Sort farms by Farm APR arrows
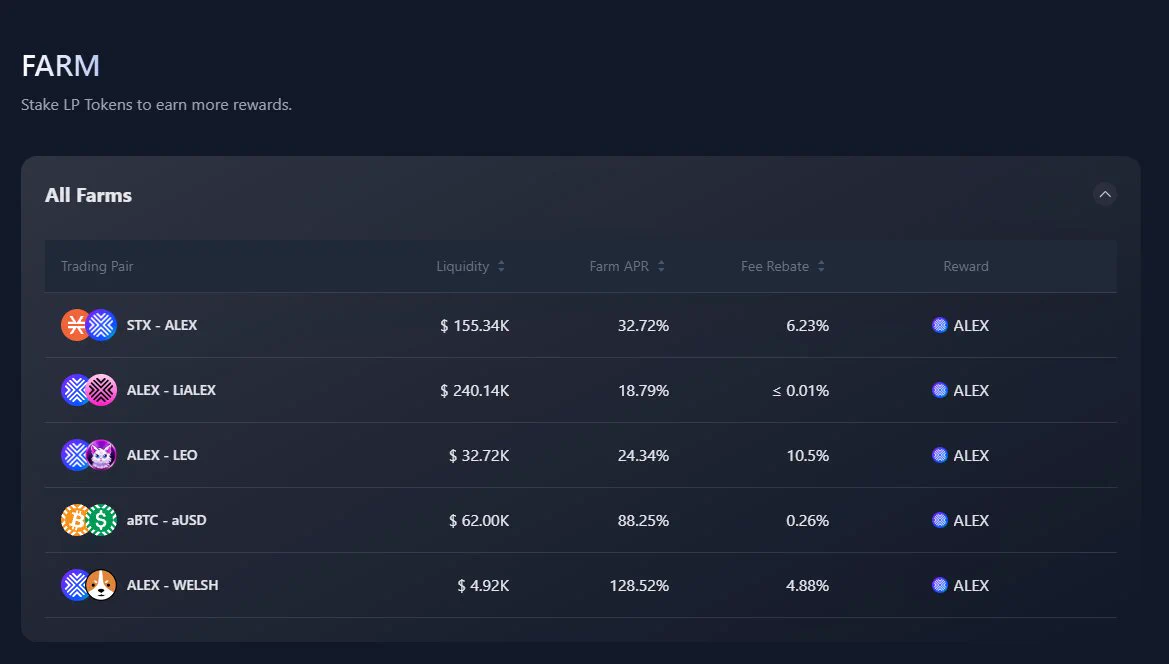This screenshot has height=664, width=1169. coord(661,266)
